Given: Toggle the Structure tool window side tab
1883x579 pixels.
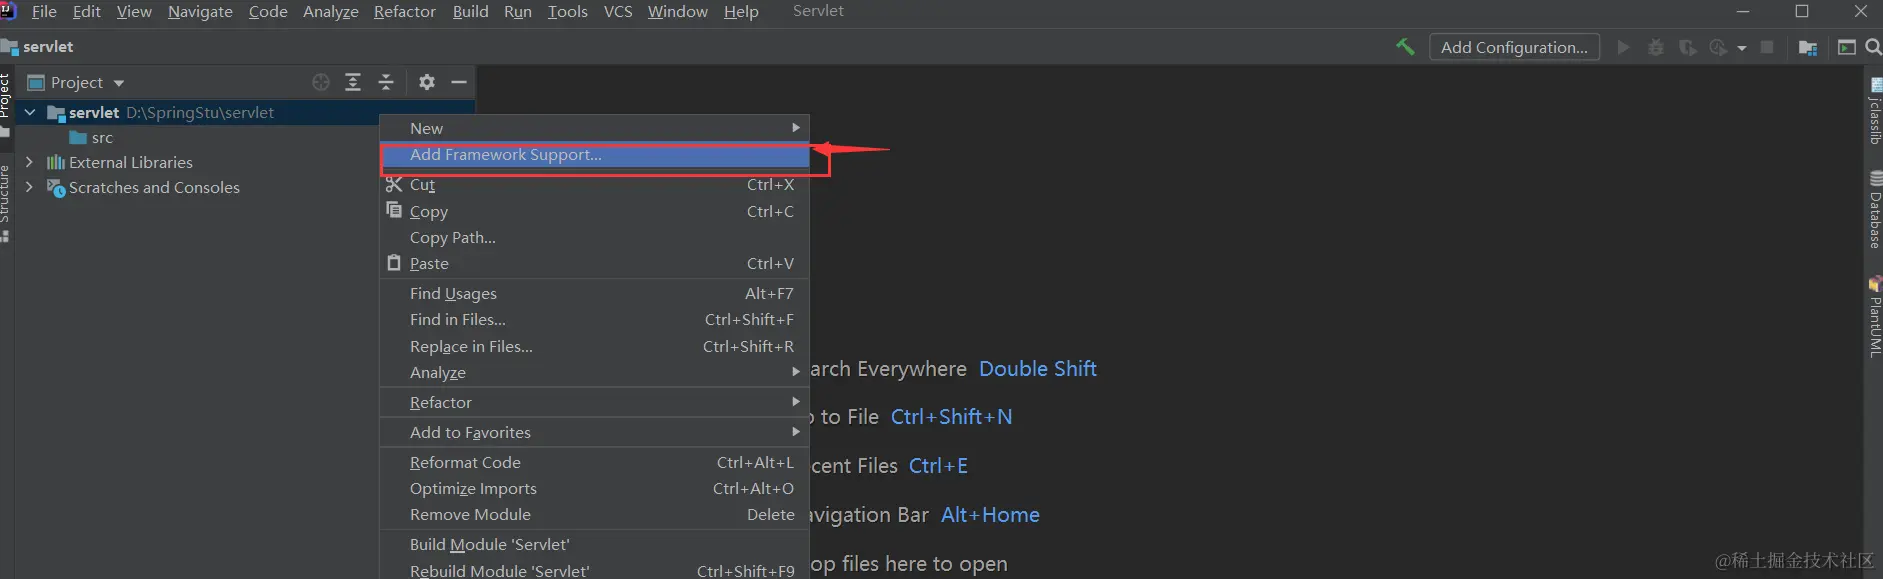Looking at the screenshot, I should [x=5, y=203].
